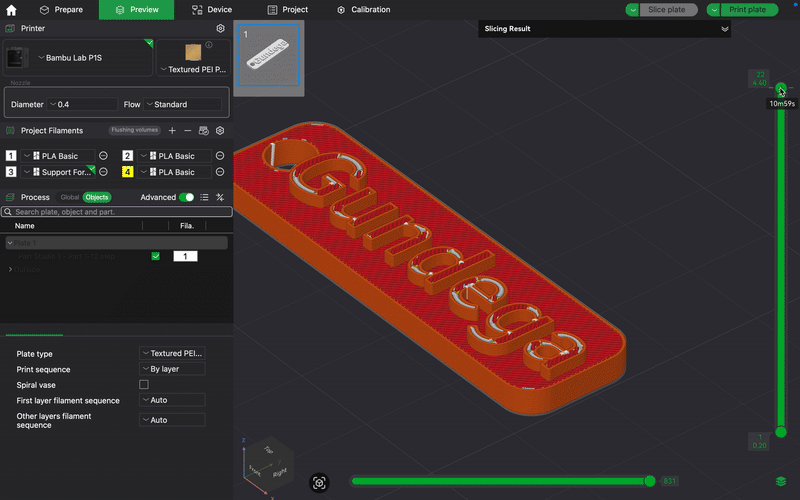Click the Name column header

point(24,226)
